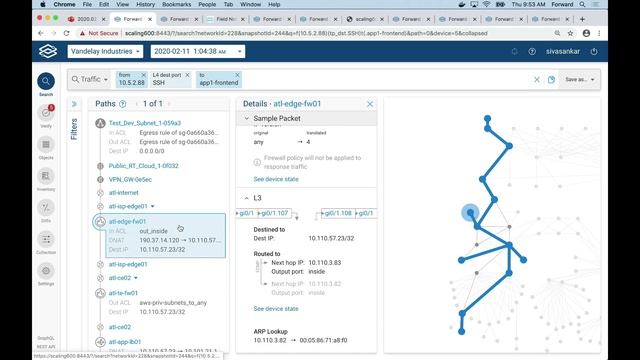Click the power logout icon

tap(594, 51)
